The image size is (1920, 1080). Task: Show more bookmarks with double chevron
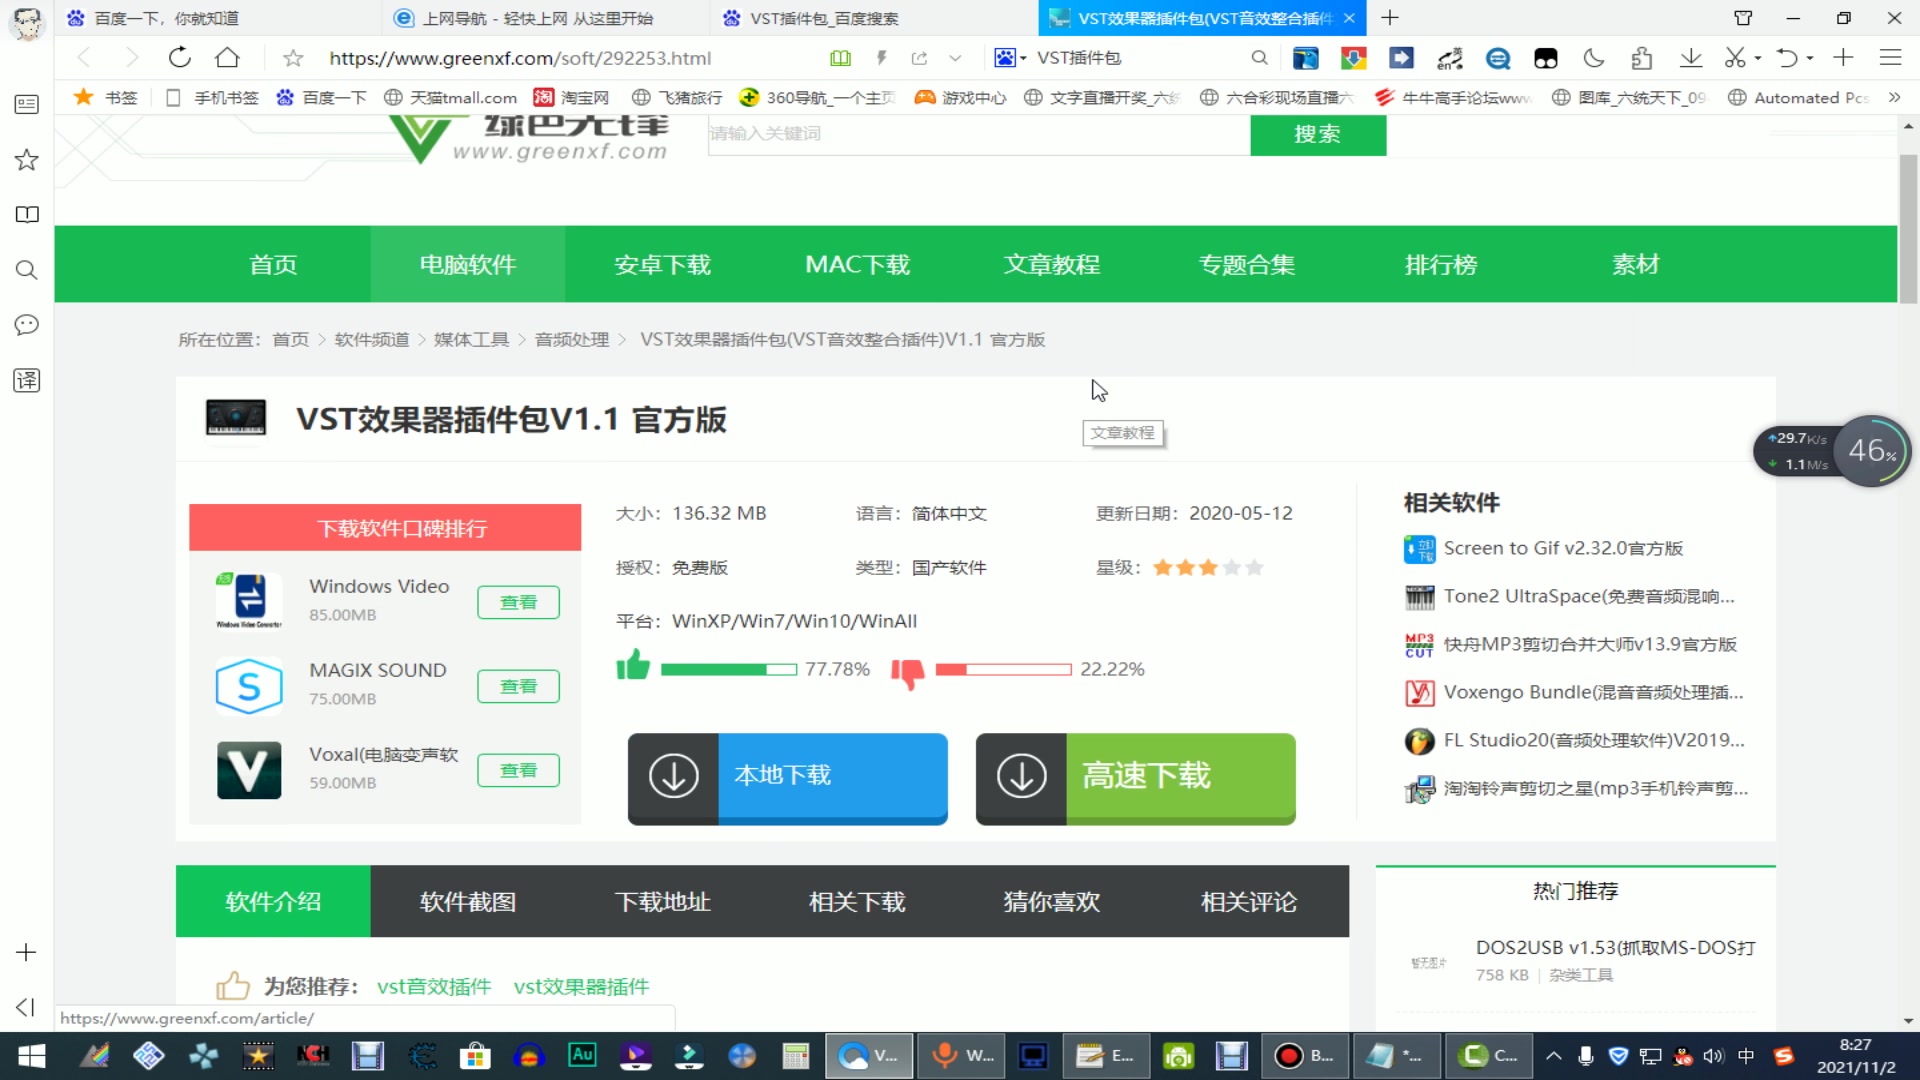pos(1894,97)
